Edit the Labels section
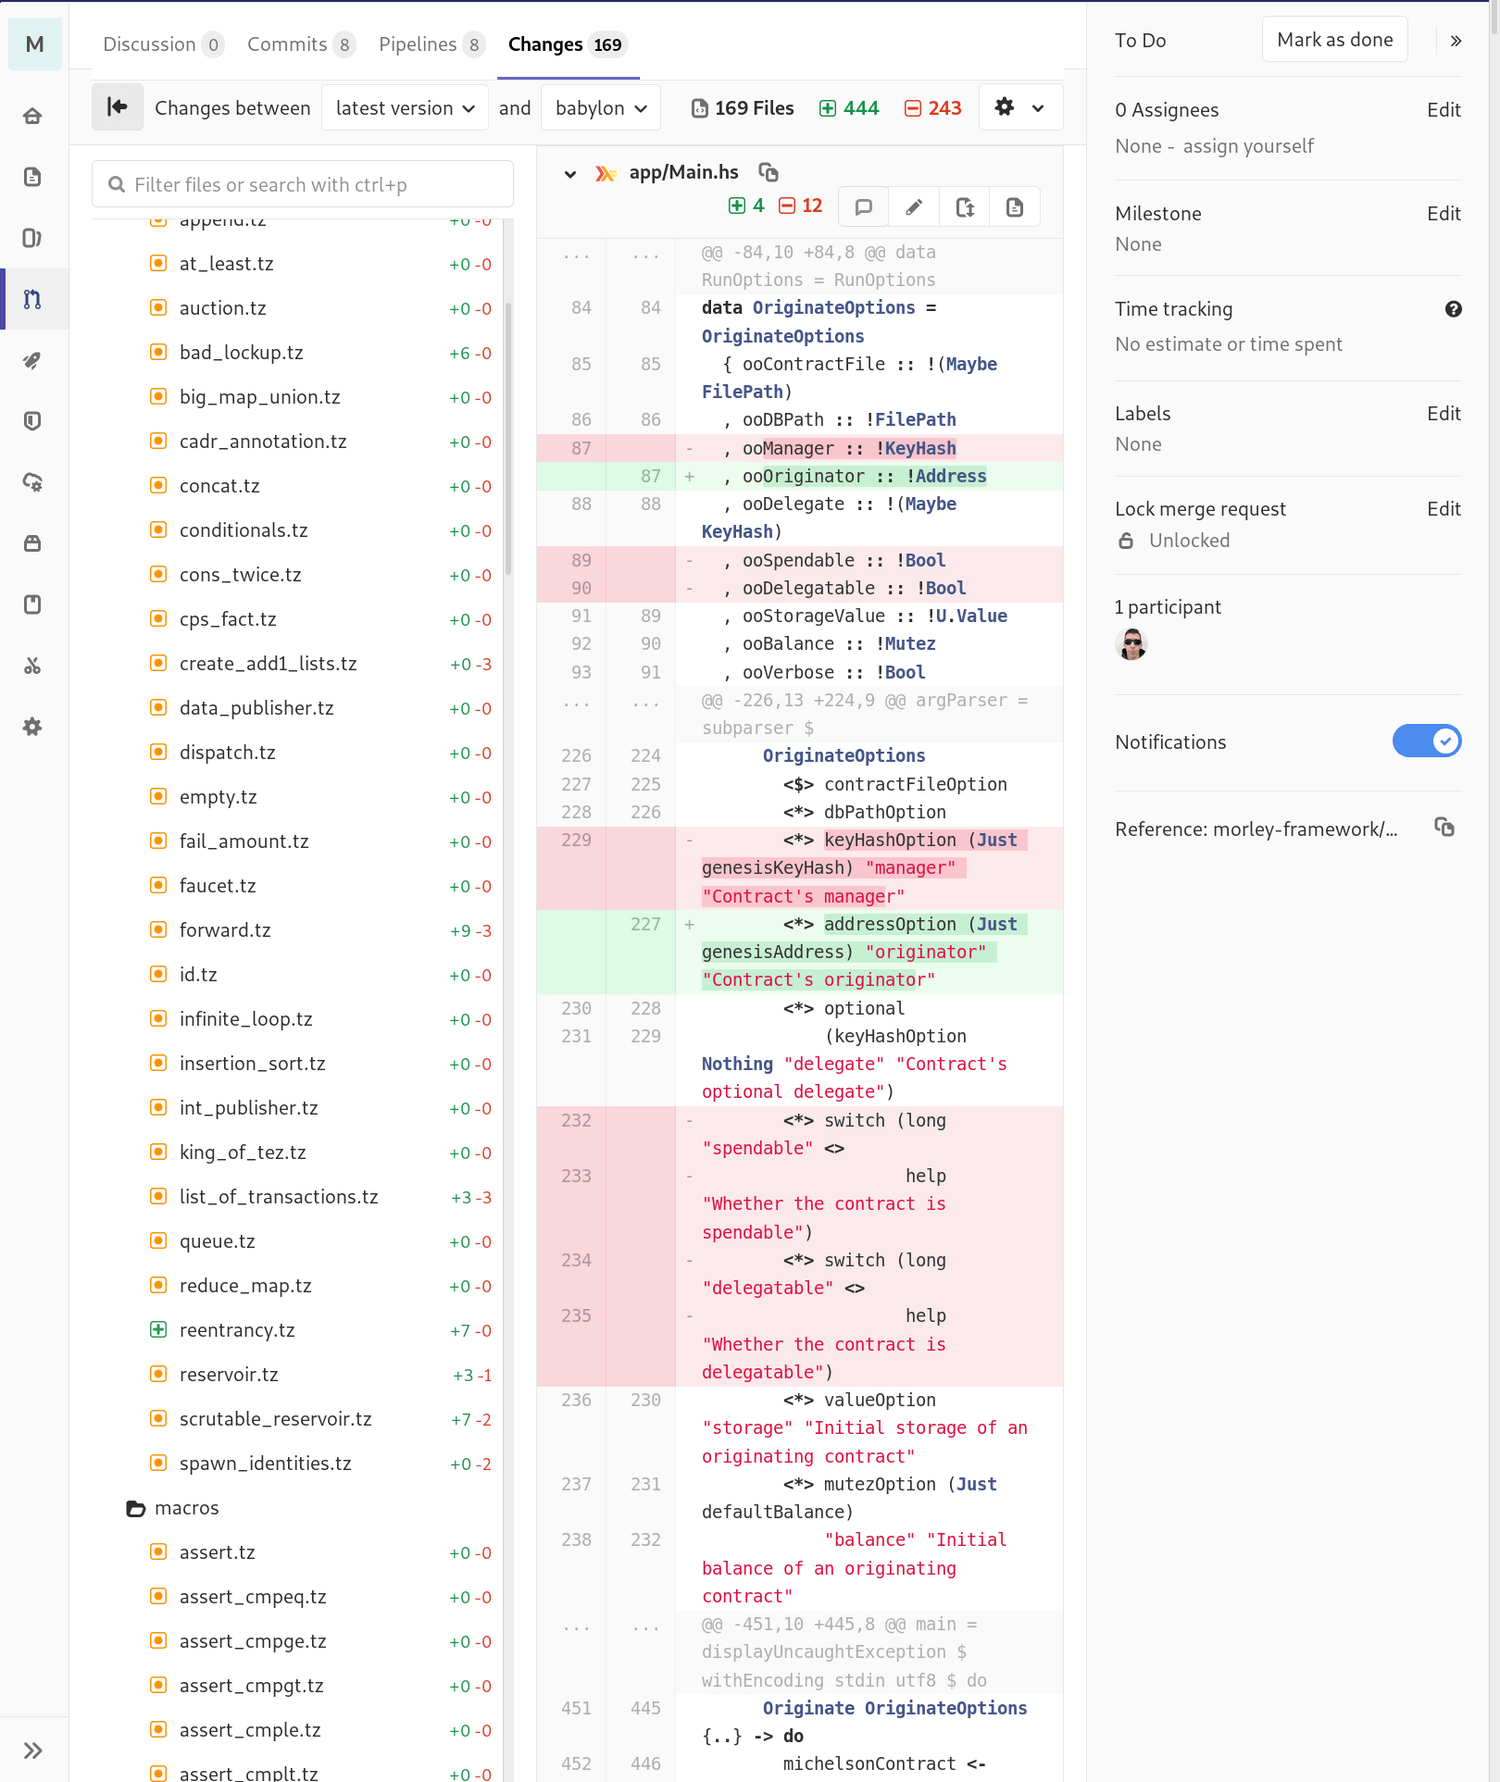 point(1443,414)
